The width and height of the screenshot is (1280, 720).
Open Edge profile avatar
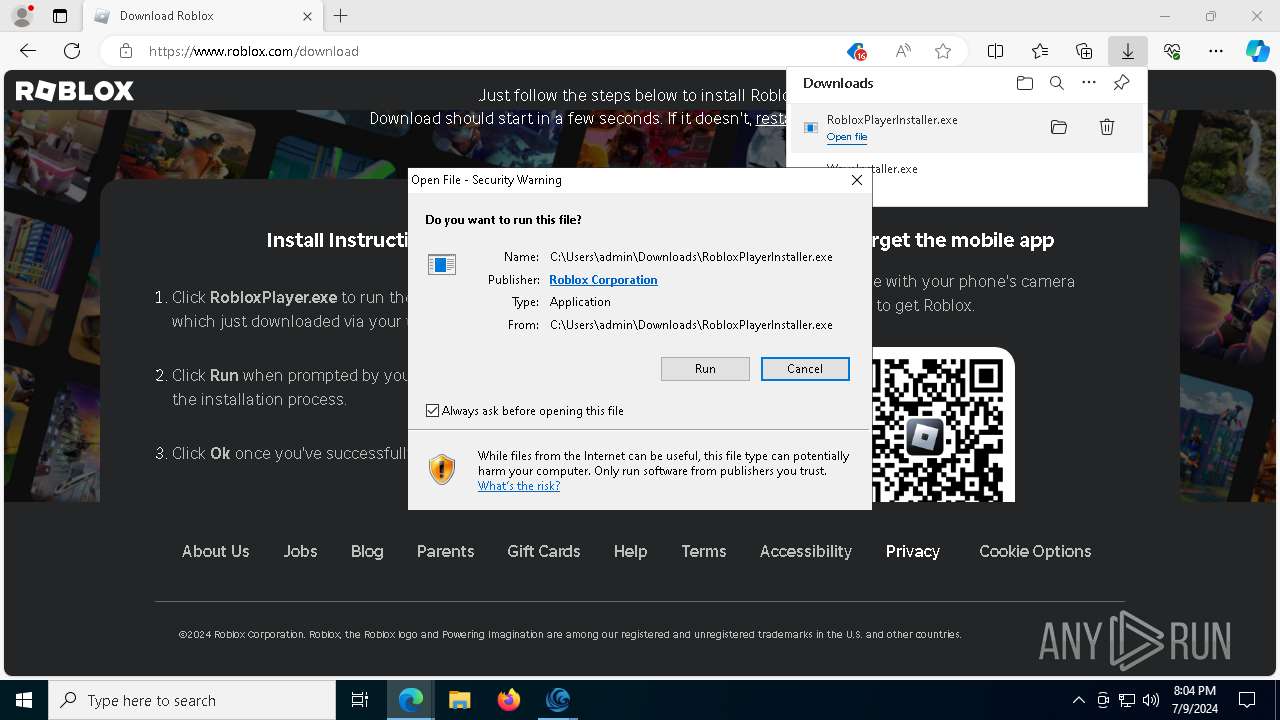coord(21,16)
